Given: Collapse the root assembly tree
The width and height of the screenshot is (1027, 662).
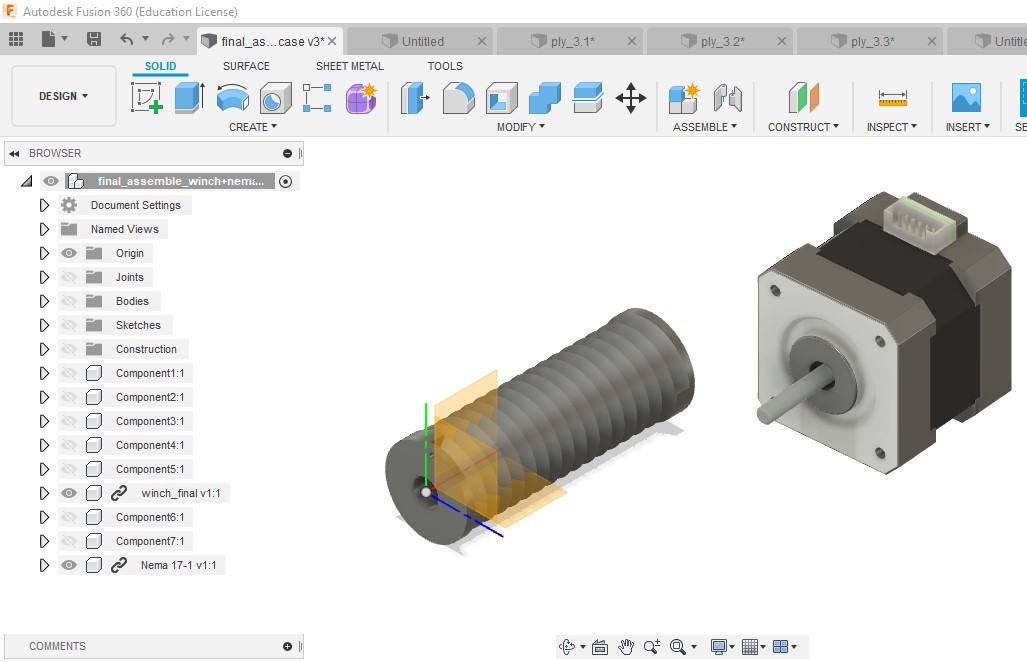Looking at the screenshot, I should tap(27, 181).
